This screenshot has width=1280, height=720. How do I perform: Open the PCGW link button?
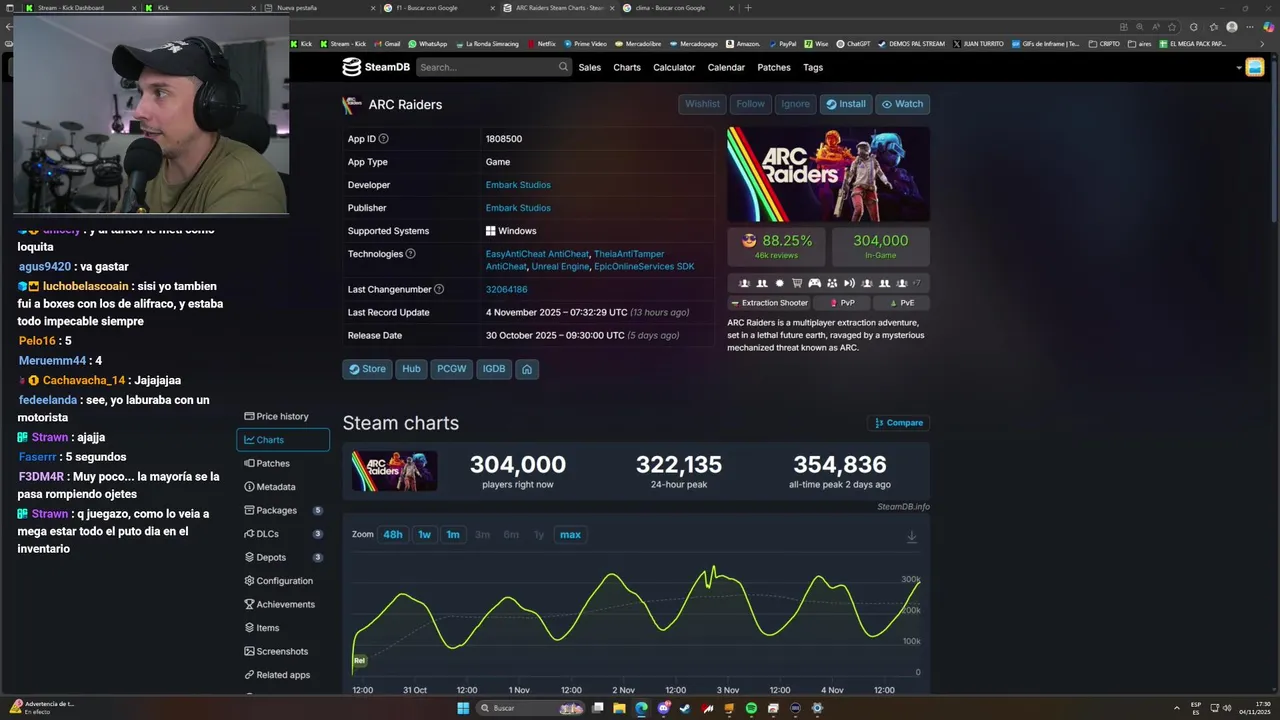(x=452, y=369)
